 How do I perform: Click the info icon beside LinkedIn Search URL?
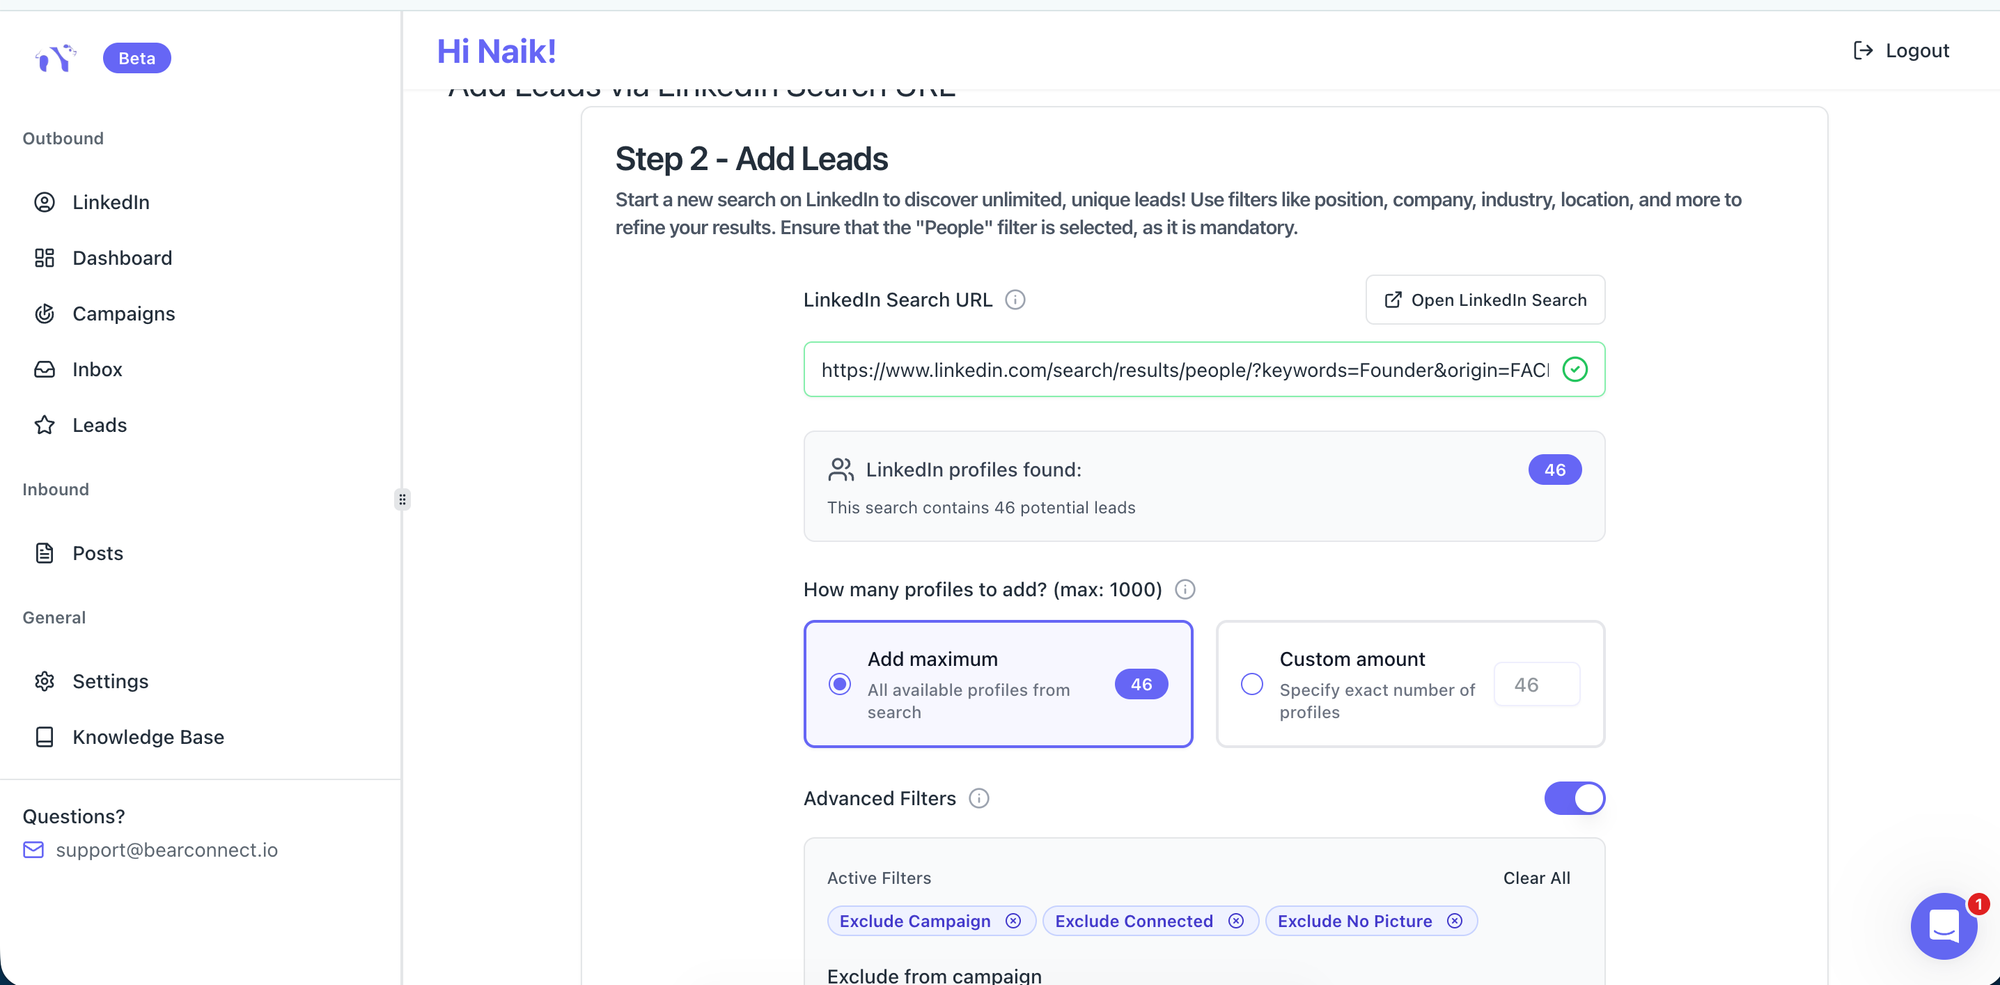[x=1015, y=300]
